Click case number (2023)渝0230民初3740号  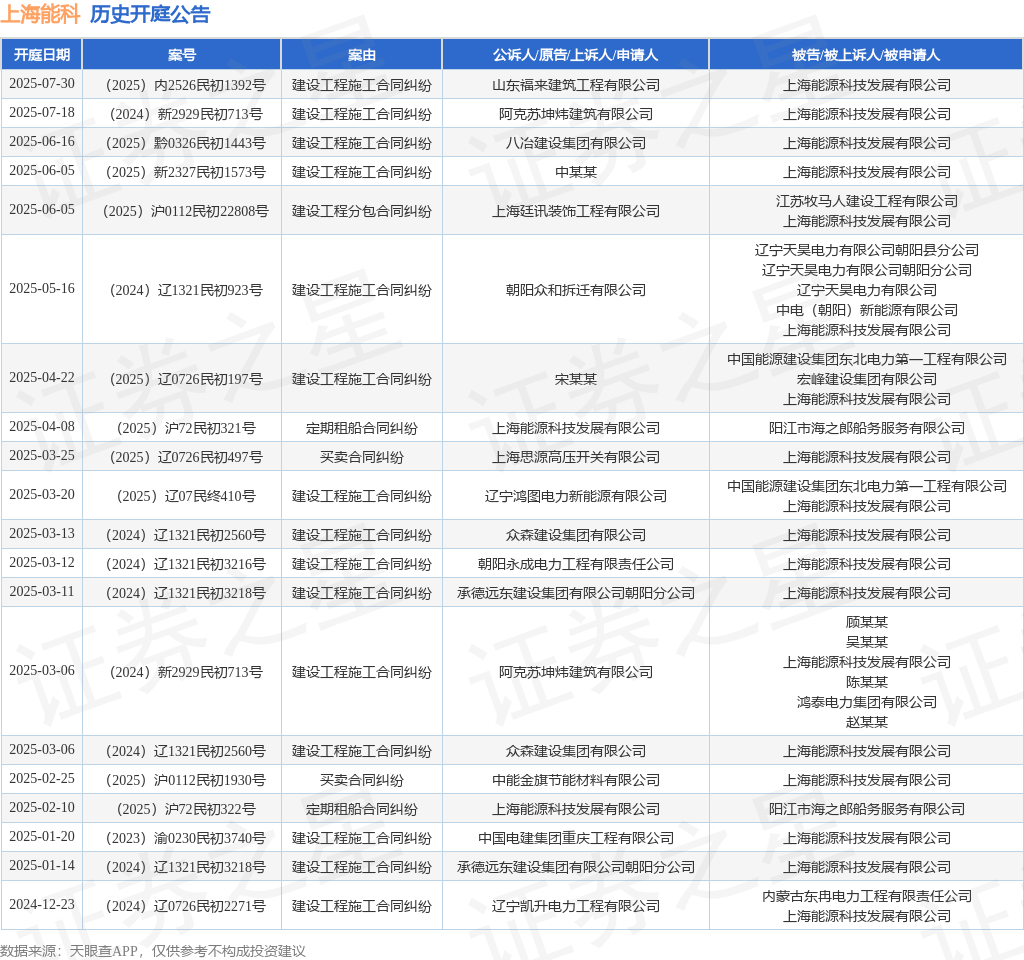tap(185, 838)
